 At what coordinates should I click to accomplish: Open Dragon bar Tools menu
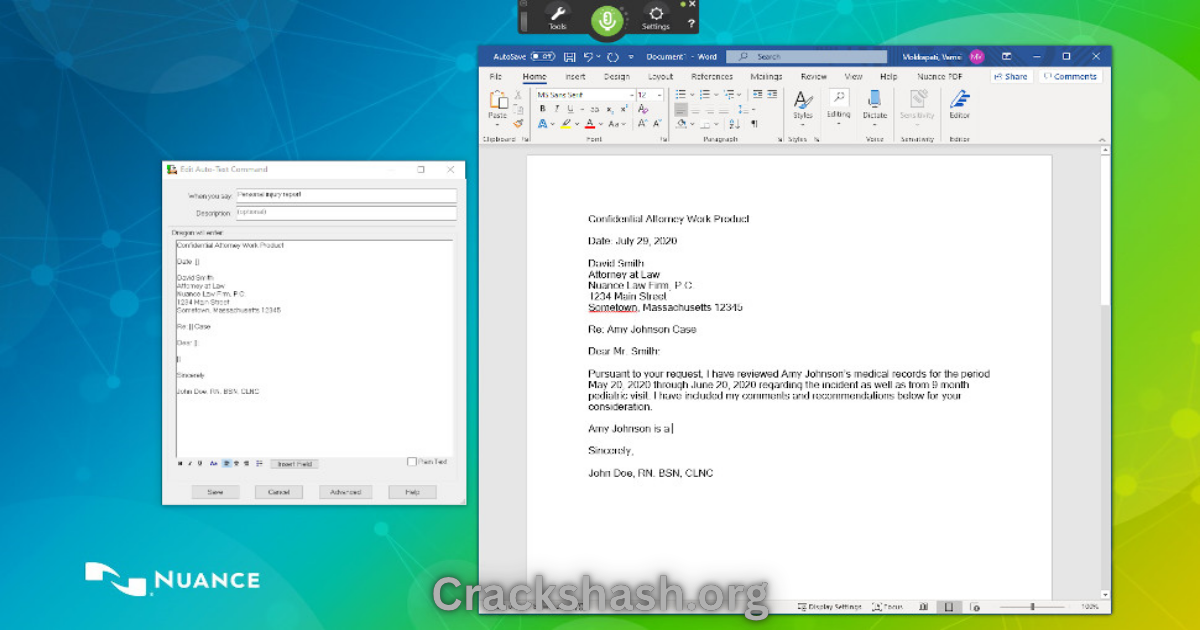click(x=558, y=17)
